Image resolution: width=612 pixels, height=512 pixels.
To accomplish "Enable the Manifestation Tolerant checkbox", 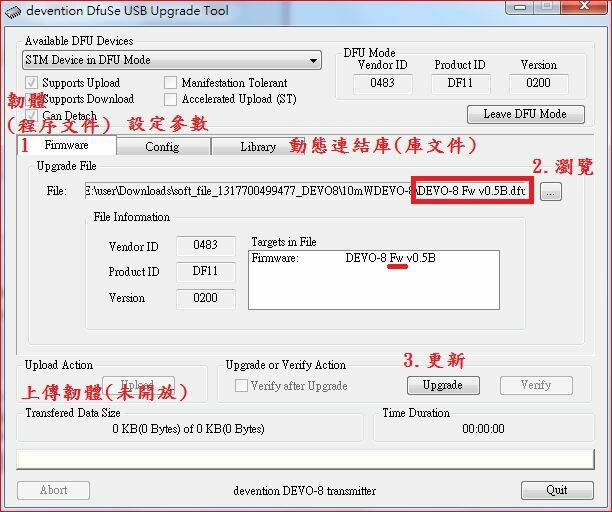I will (171, 82).
